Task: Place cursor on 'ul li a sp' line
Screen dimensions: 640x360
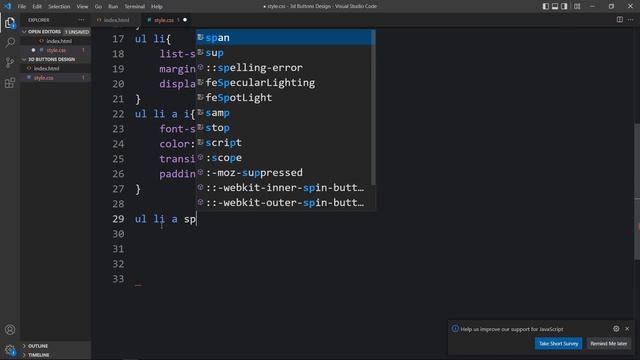Action: pyautogui.click(x=166, y=219)
